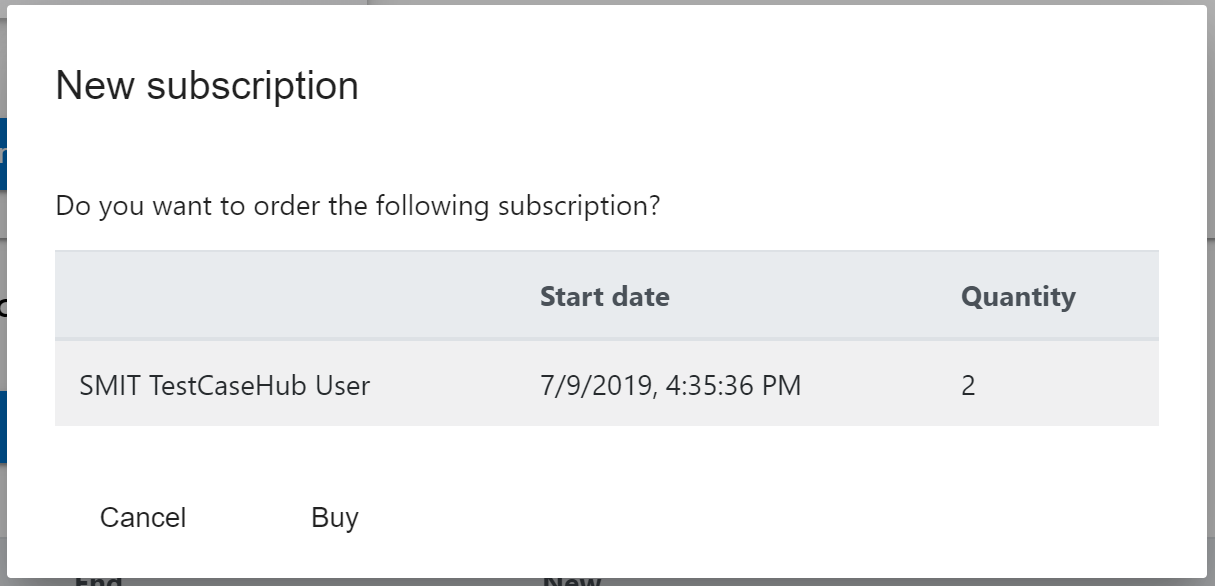Click the empty first column header cell
The height and width of the screenshot is (586, 1215).
(x=290, y=297)
